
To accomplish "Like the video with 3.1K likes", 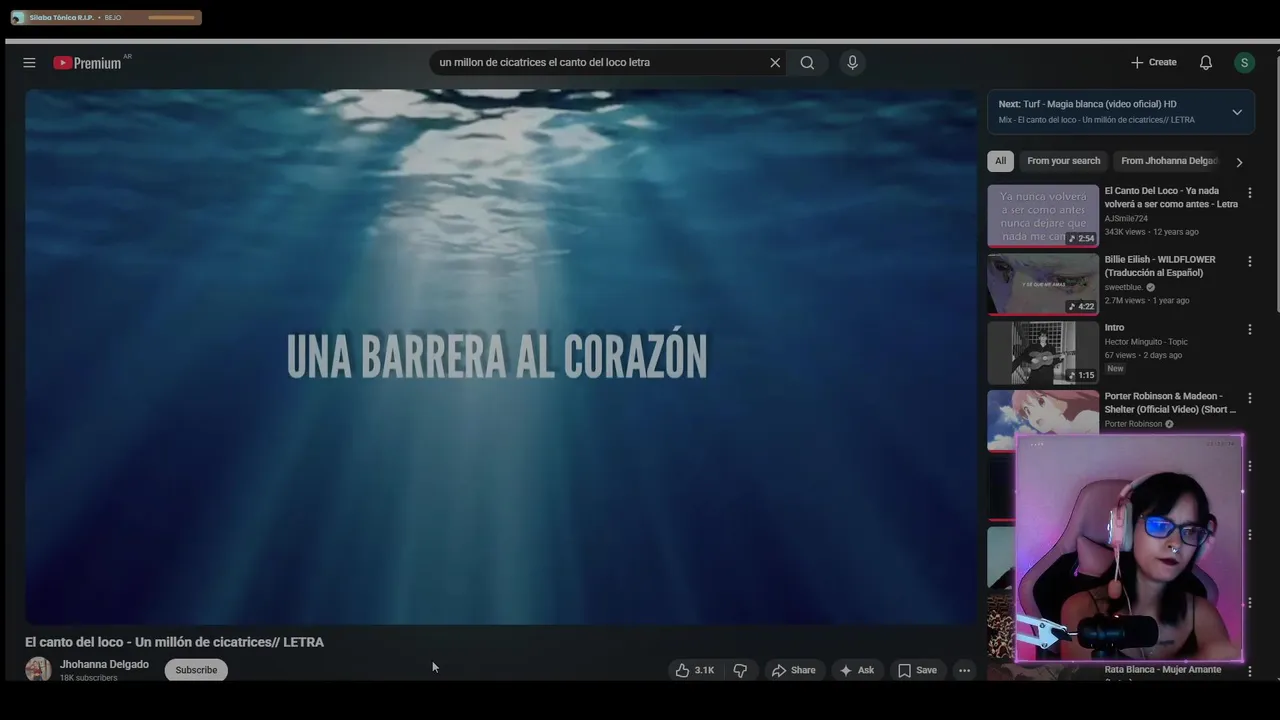I will coord(695,670).
